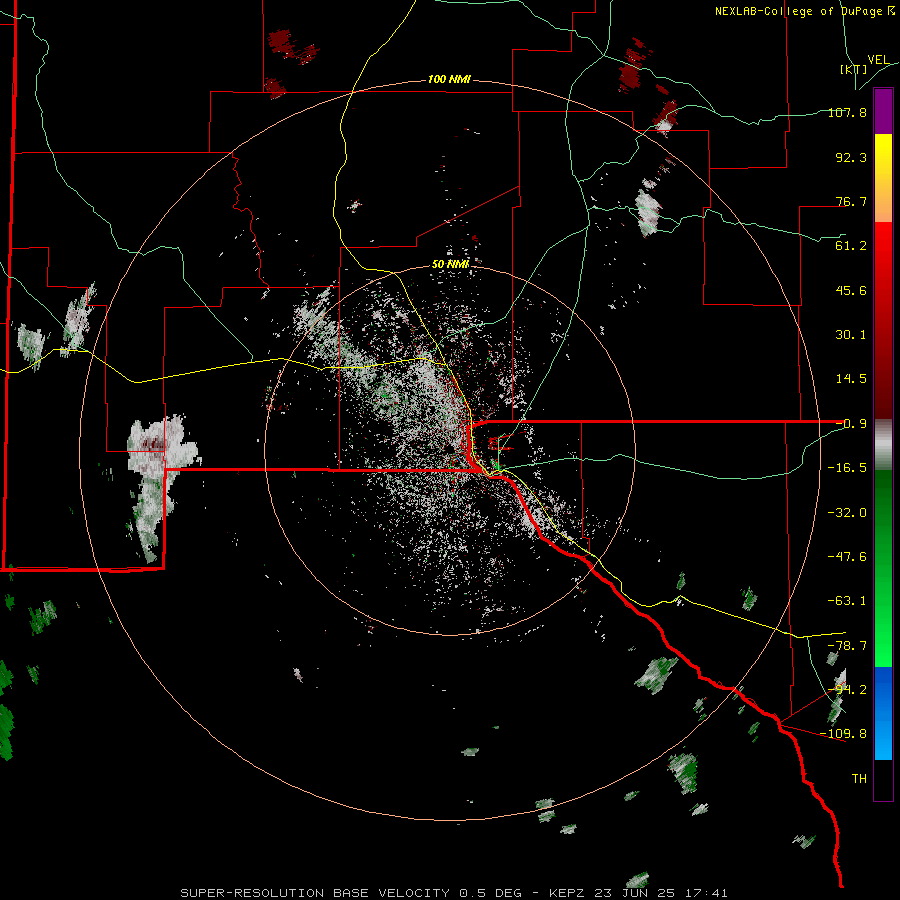Viewport: 900px width, 900px height.
Task: Click the 45.6 legend value
Action: (x=851, y=290)
